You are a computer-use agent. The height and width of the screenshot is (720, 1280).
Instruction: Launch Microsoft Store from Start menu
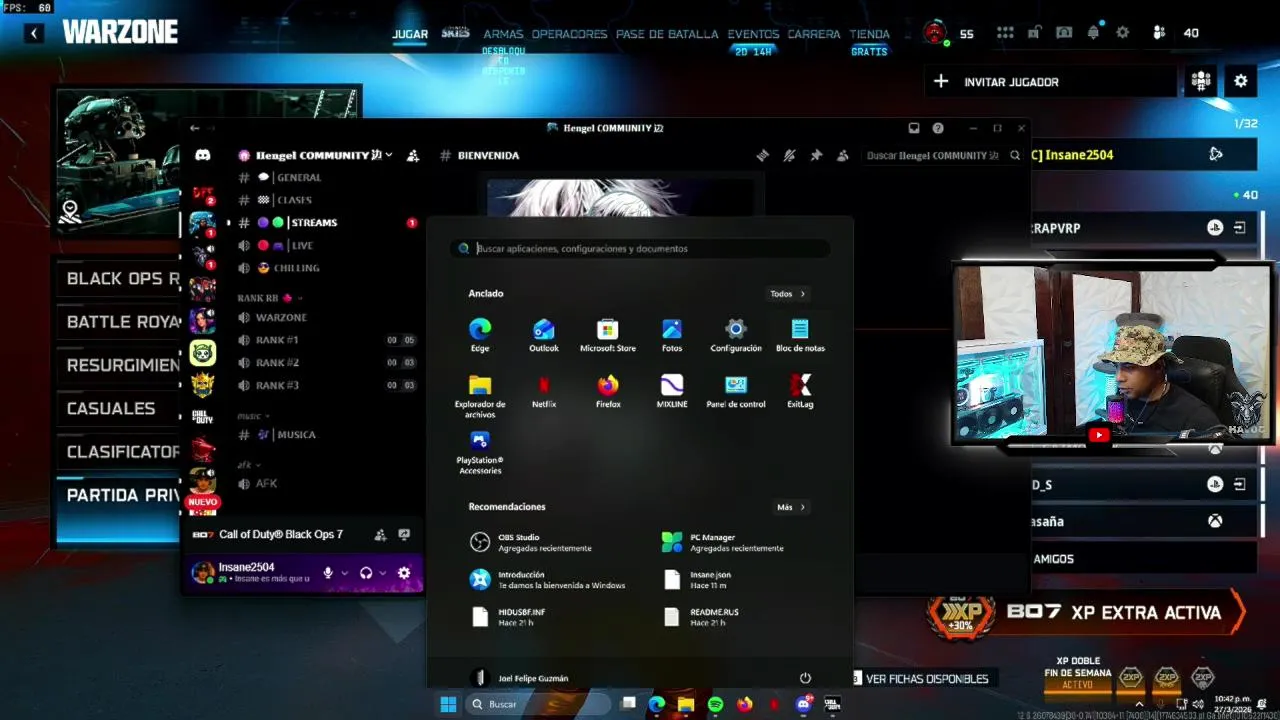(608, 335)
